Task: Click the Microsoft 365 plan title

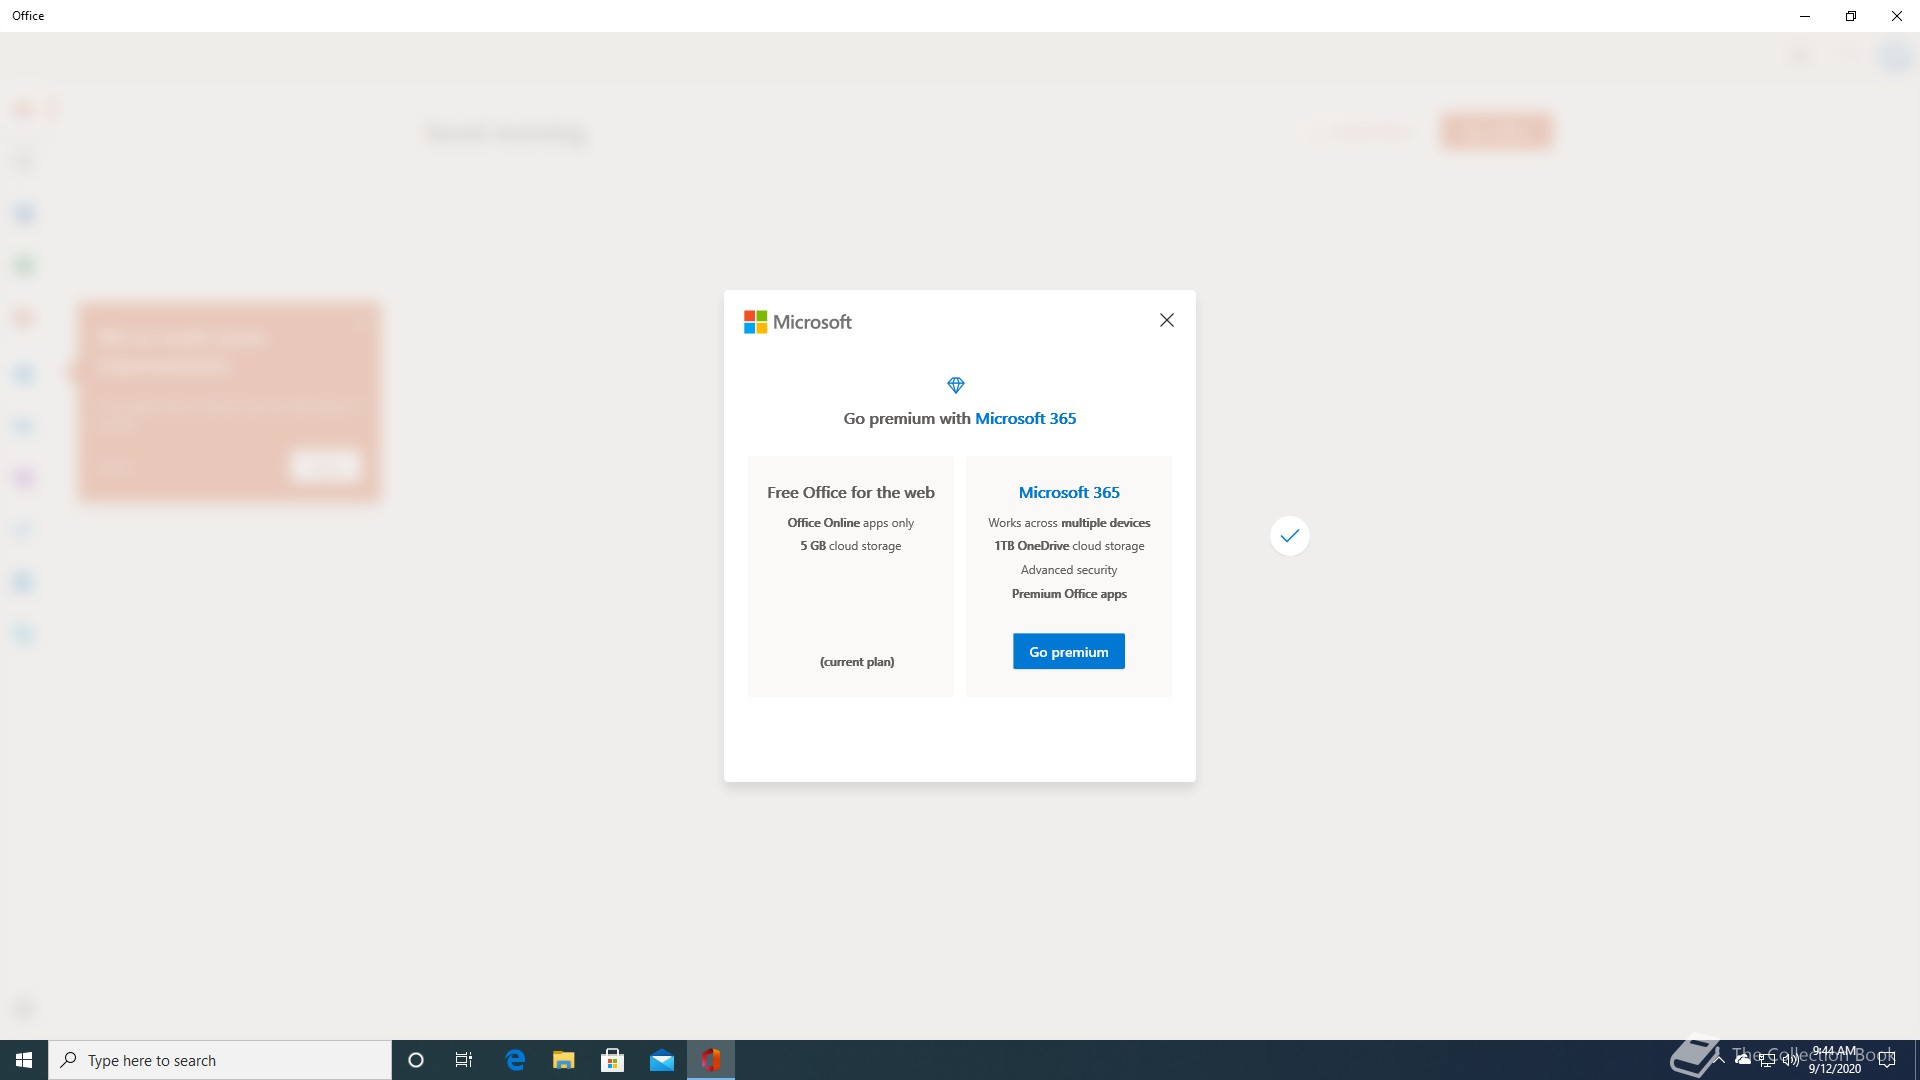Action: click(x=1068, y=492)
